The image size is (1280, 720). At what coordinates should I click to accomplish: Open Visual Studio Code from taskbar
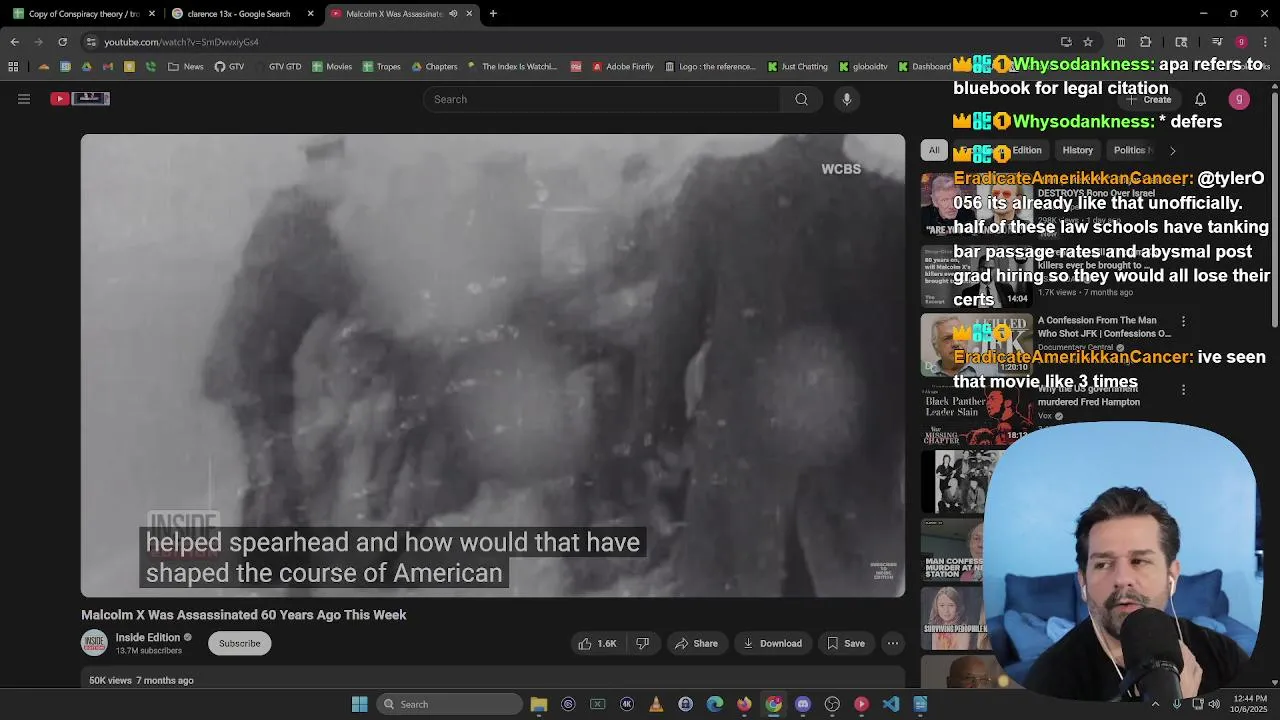click(891, 704)
